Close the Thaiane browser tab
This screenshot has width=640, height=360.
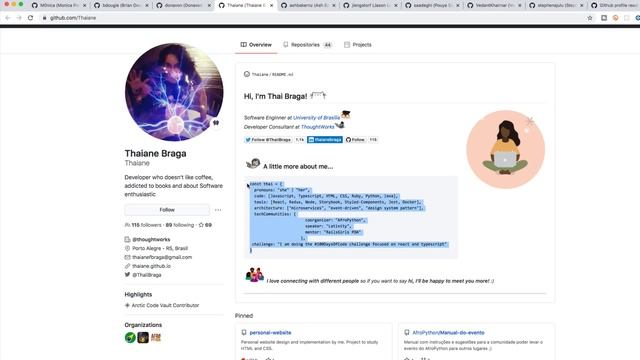[271, 5]
